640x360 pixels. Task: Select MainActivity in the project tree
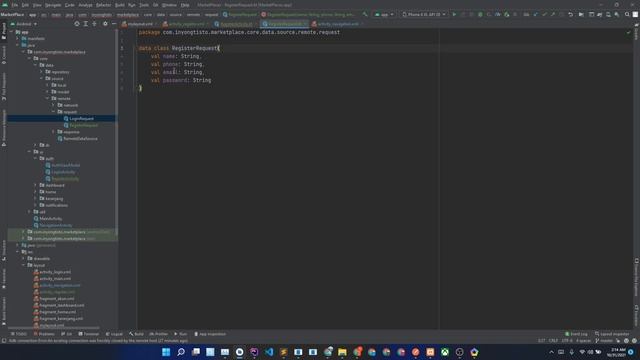click(51, 219)
